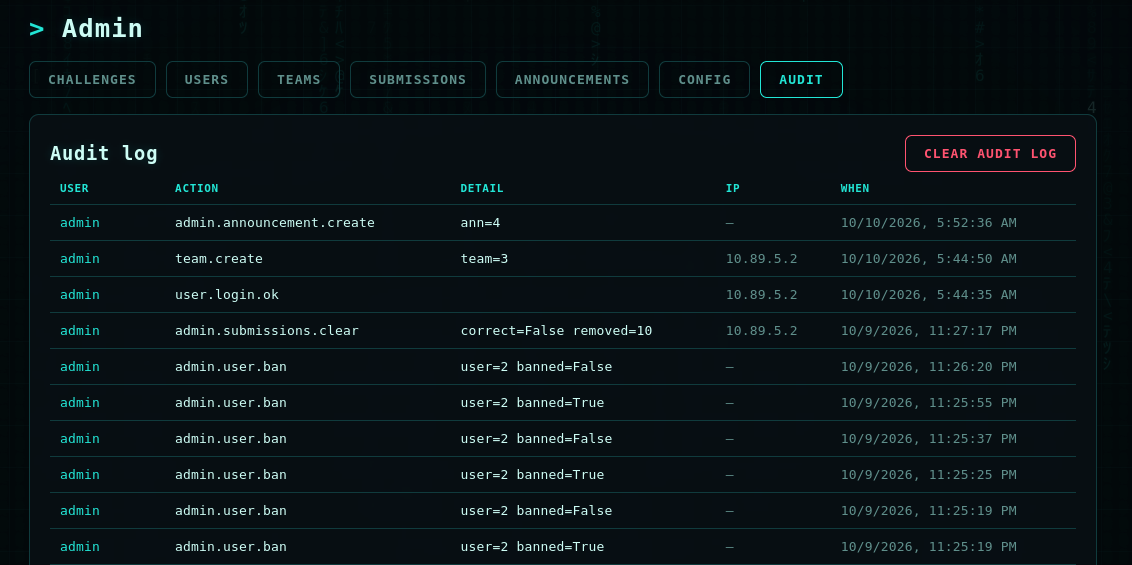
Task: Click timestamp 10/9/2026, 11:25:55 PM
Action: [928, 403]
